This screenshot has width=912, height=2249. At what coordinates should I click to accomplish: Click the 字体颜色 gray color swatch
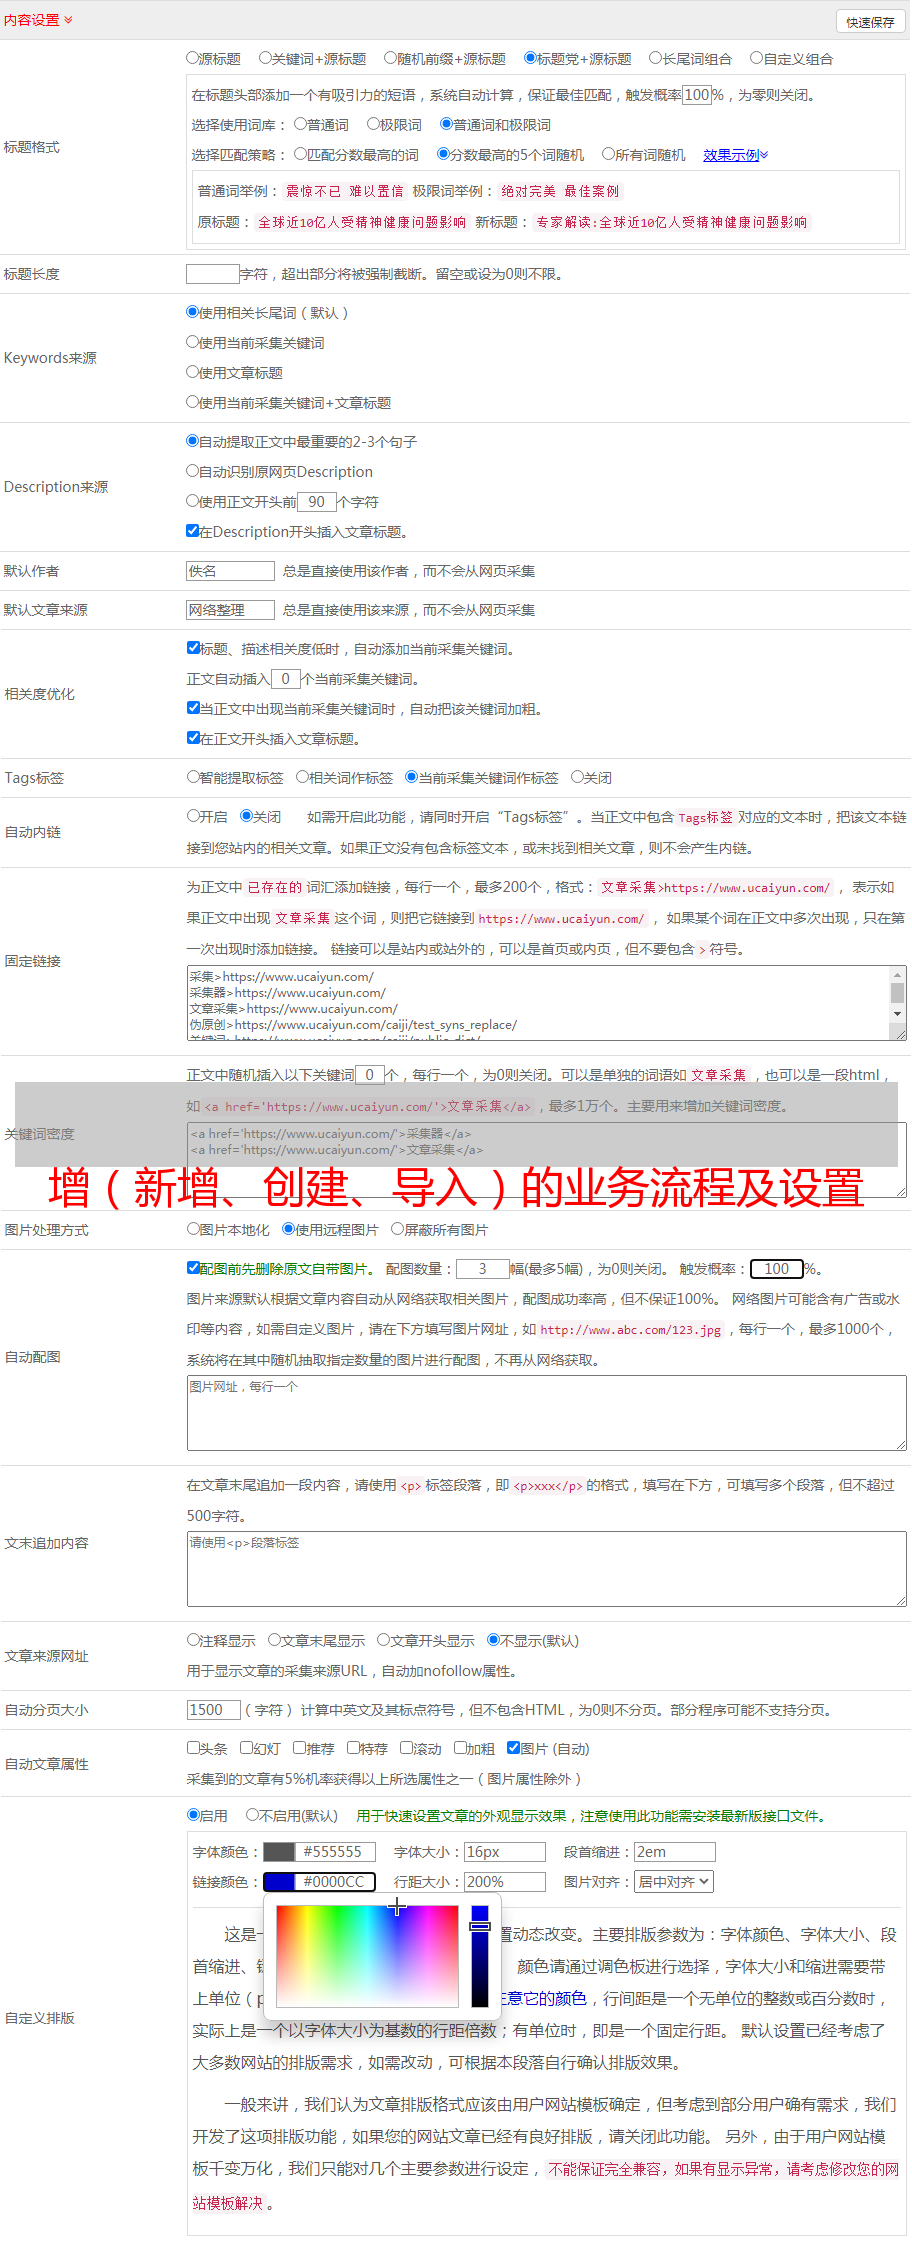279,1852
